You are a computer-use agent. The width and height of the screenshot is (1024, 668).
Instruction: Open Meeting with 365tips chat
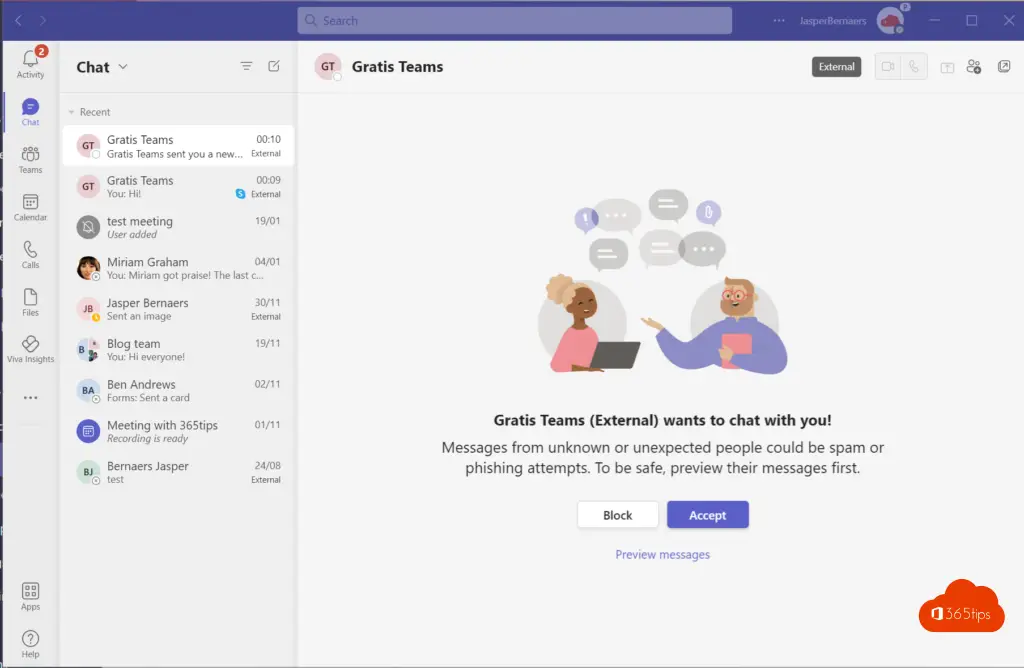pyautogui.click(x=178, y=432)
